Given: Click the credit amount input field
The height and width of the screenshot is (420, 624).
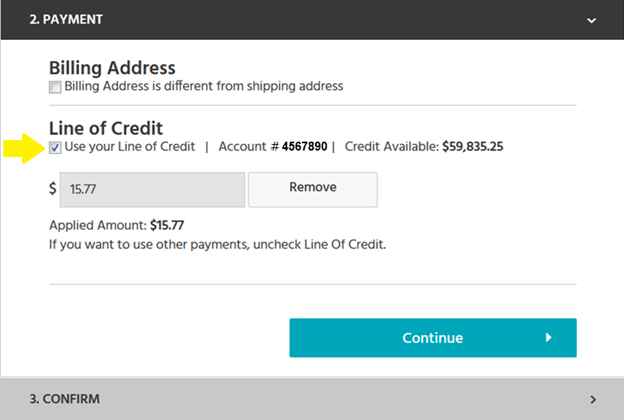Looking at the screenshot, I should pyautogui.click(x=152, y=189).
